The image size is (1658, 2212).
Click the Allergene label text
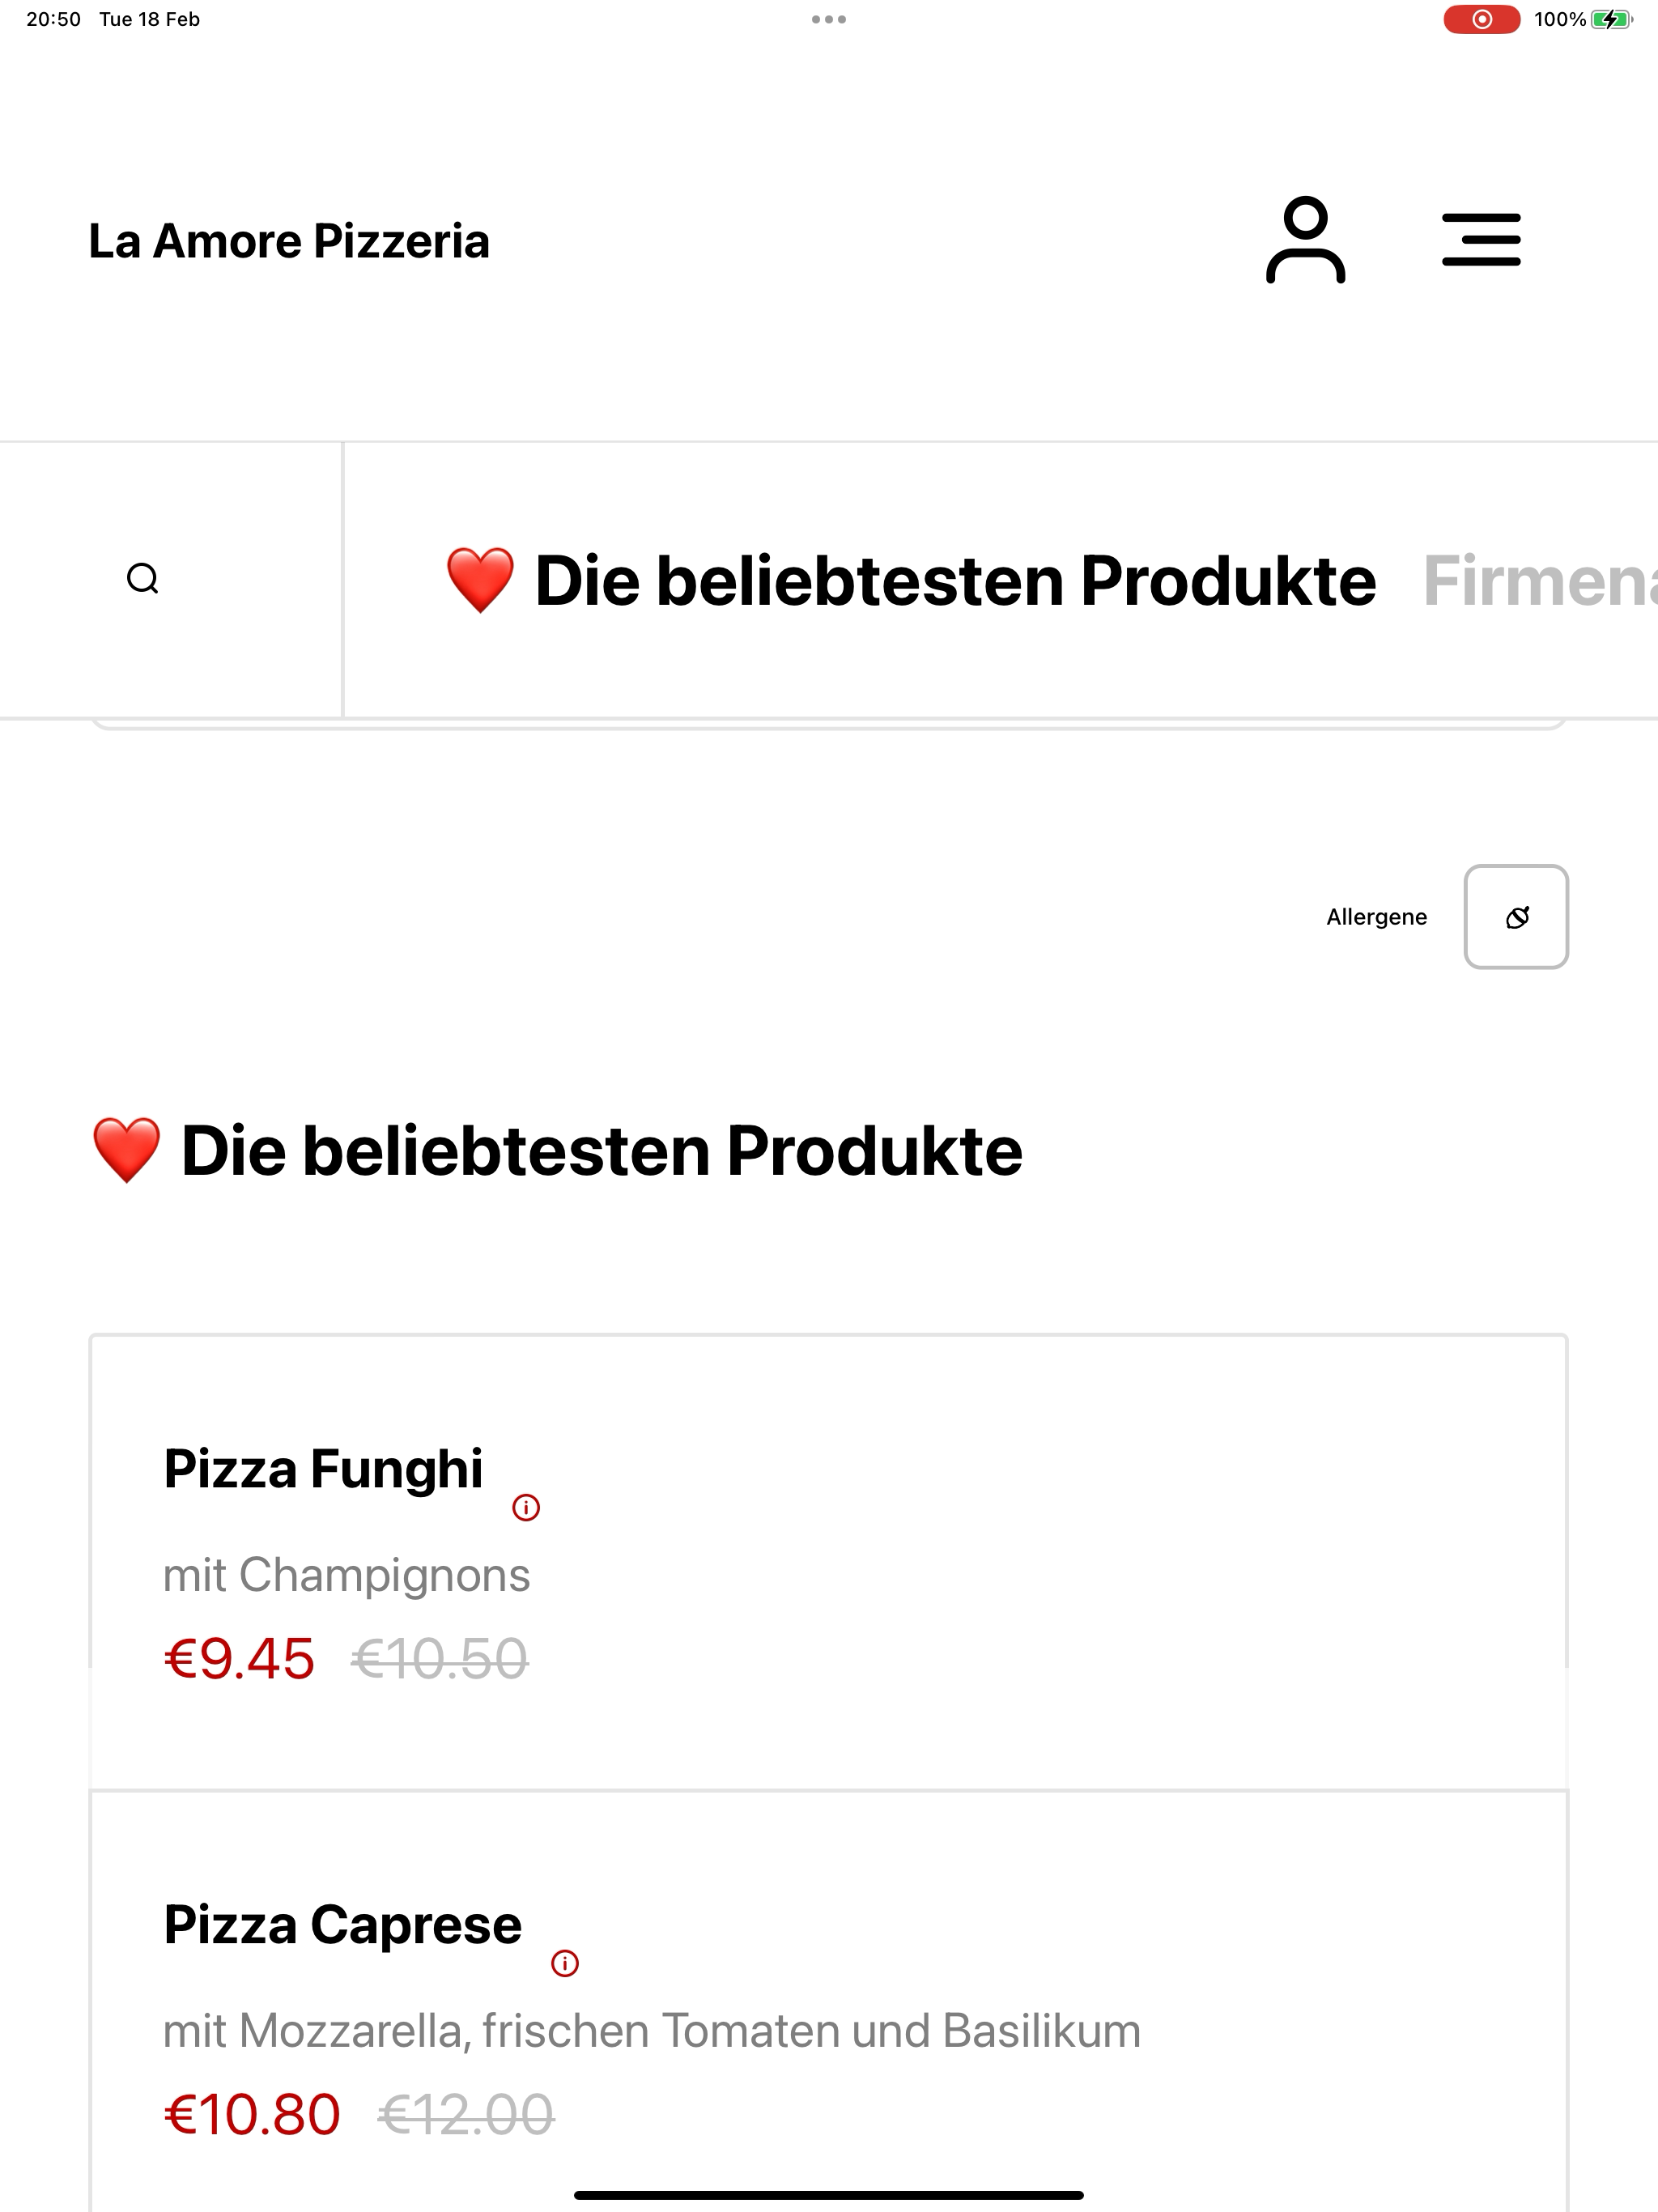coord(1376,917)
